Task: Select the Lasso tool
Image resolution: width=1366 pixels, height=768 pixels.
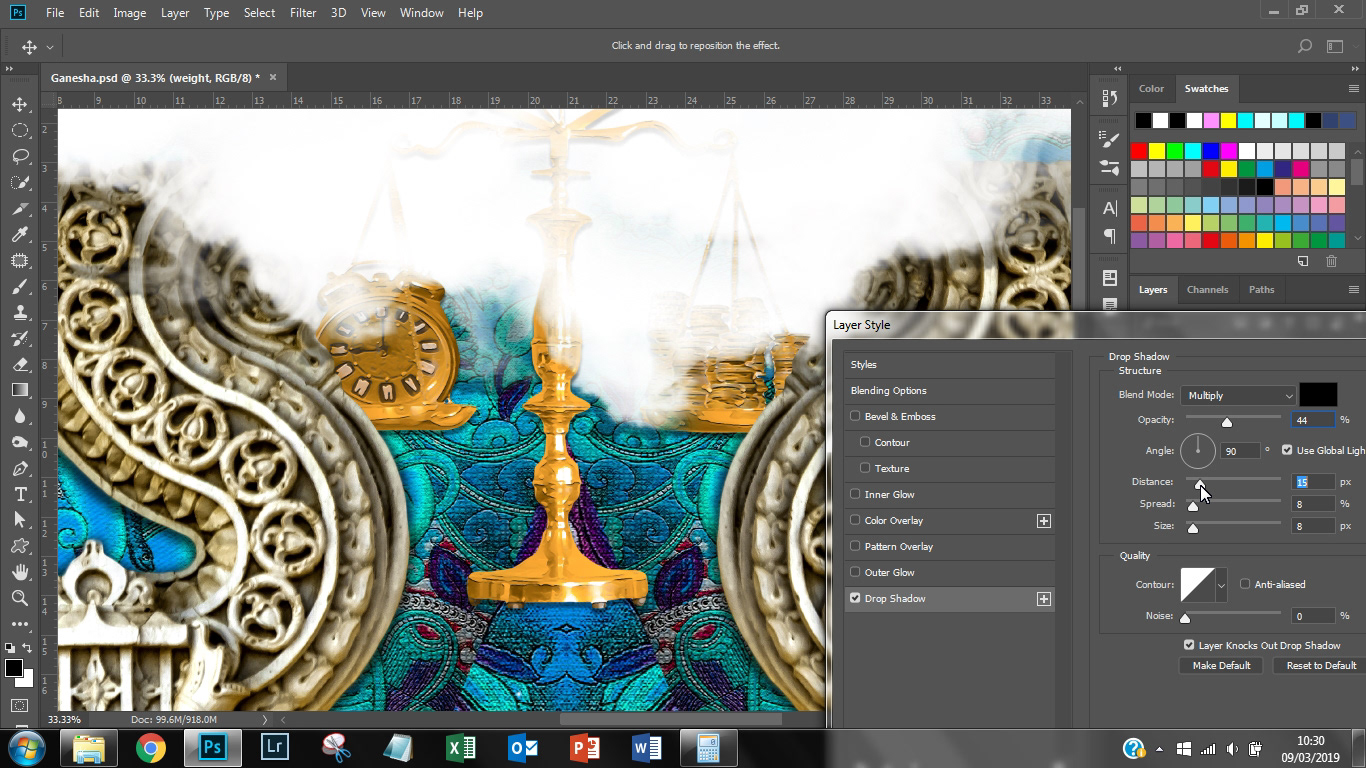Action: coord(20,157)
